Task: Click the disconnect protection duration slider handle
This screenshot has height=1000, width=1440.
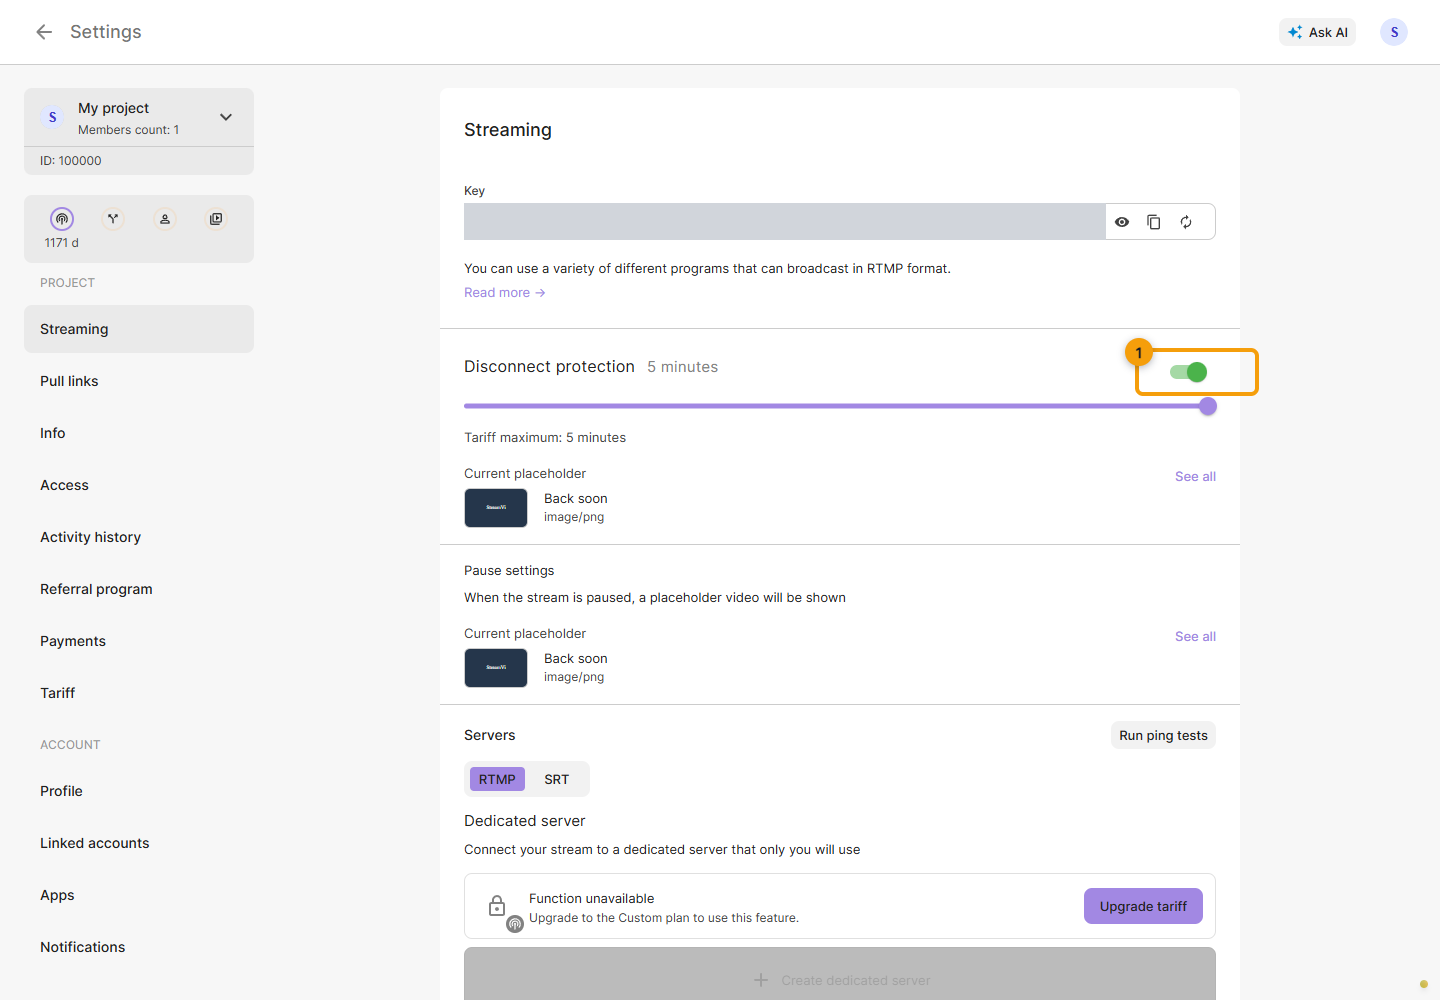Action: [x=1208, y=406]
